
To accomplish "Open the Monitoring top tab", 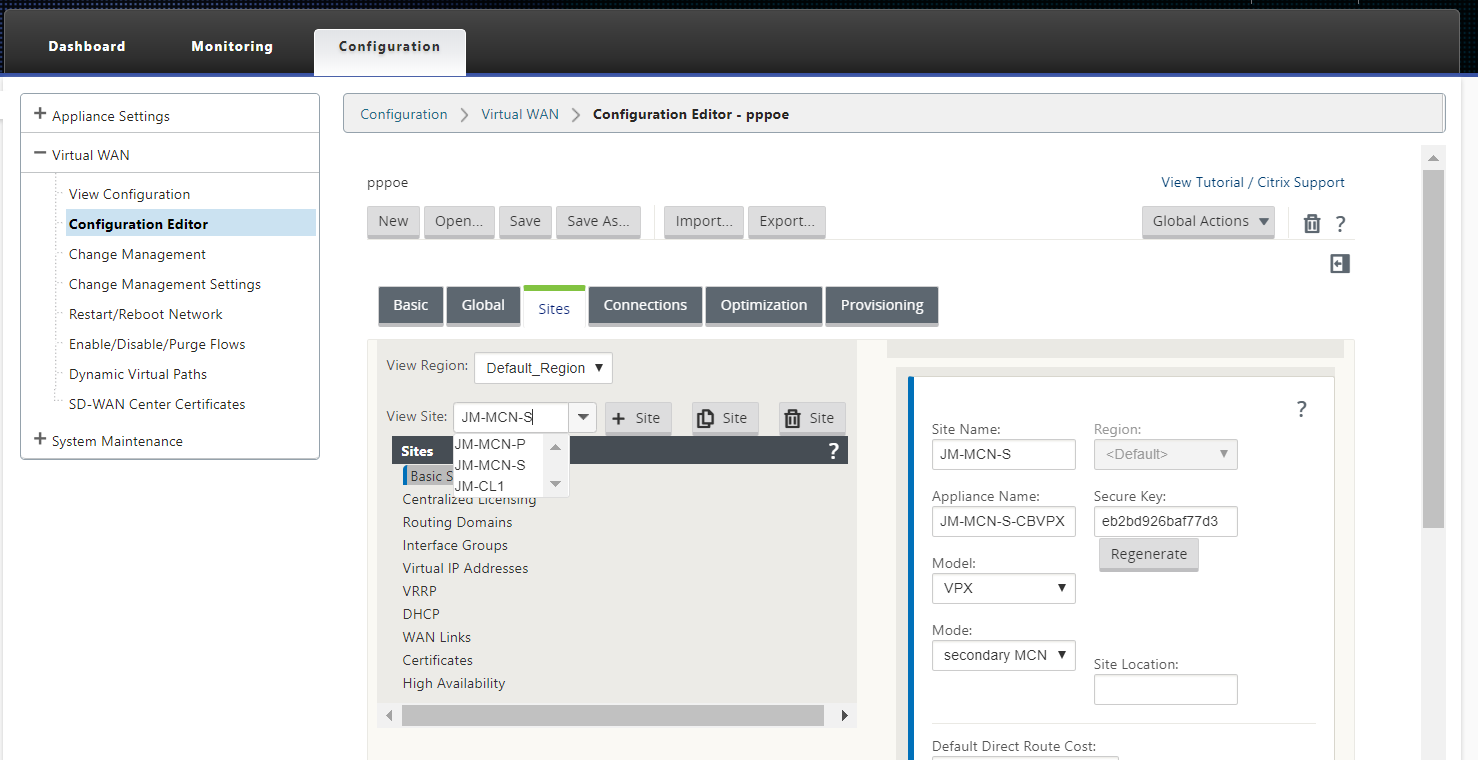I will pyautogui.click(x=232, y=46).
